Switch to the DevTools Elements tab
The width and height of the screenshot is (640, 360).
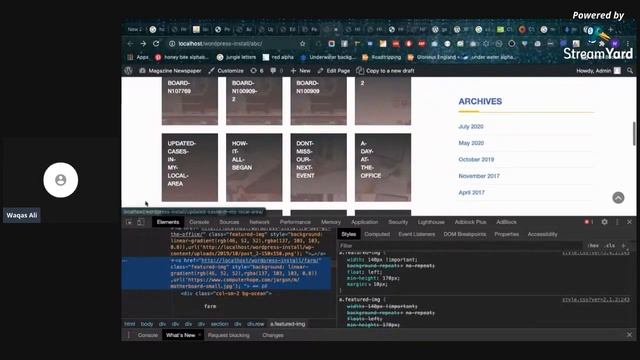(168, 222)
